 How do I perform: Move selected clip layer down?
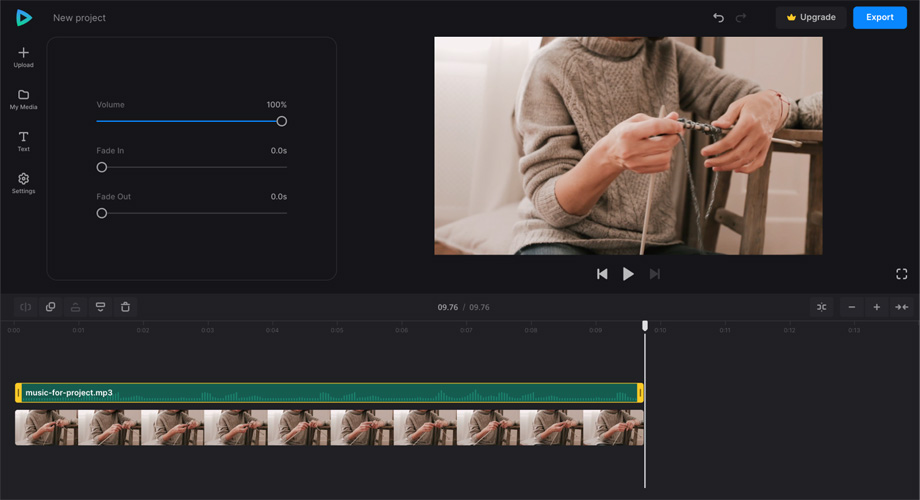coord(100,307)
